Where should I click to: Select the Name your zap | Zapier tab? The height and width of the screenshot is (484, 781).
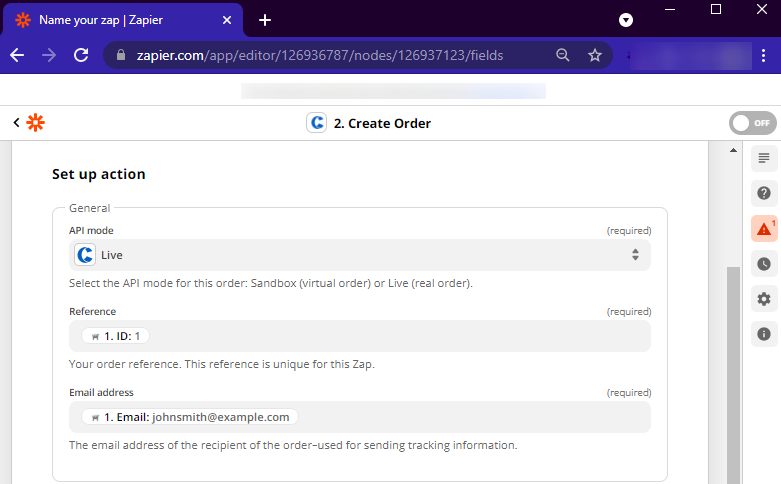(123, 20)
